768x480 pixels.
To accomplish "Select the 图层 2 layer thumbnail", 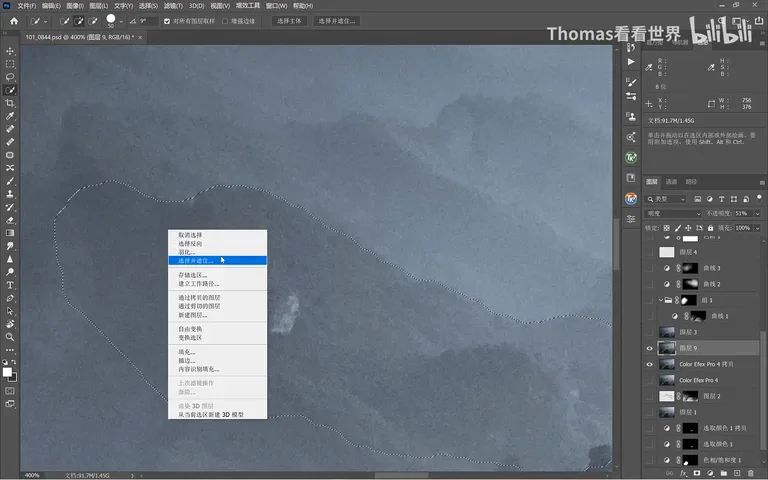I will click(667, 396).
